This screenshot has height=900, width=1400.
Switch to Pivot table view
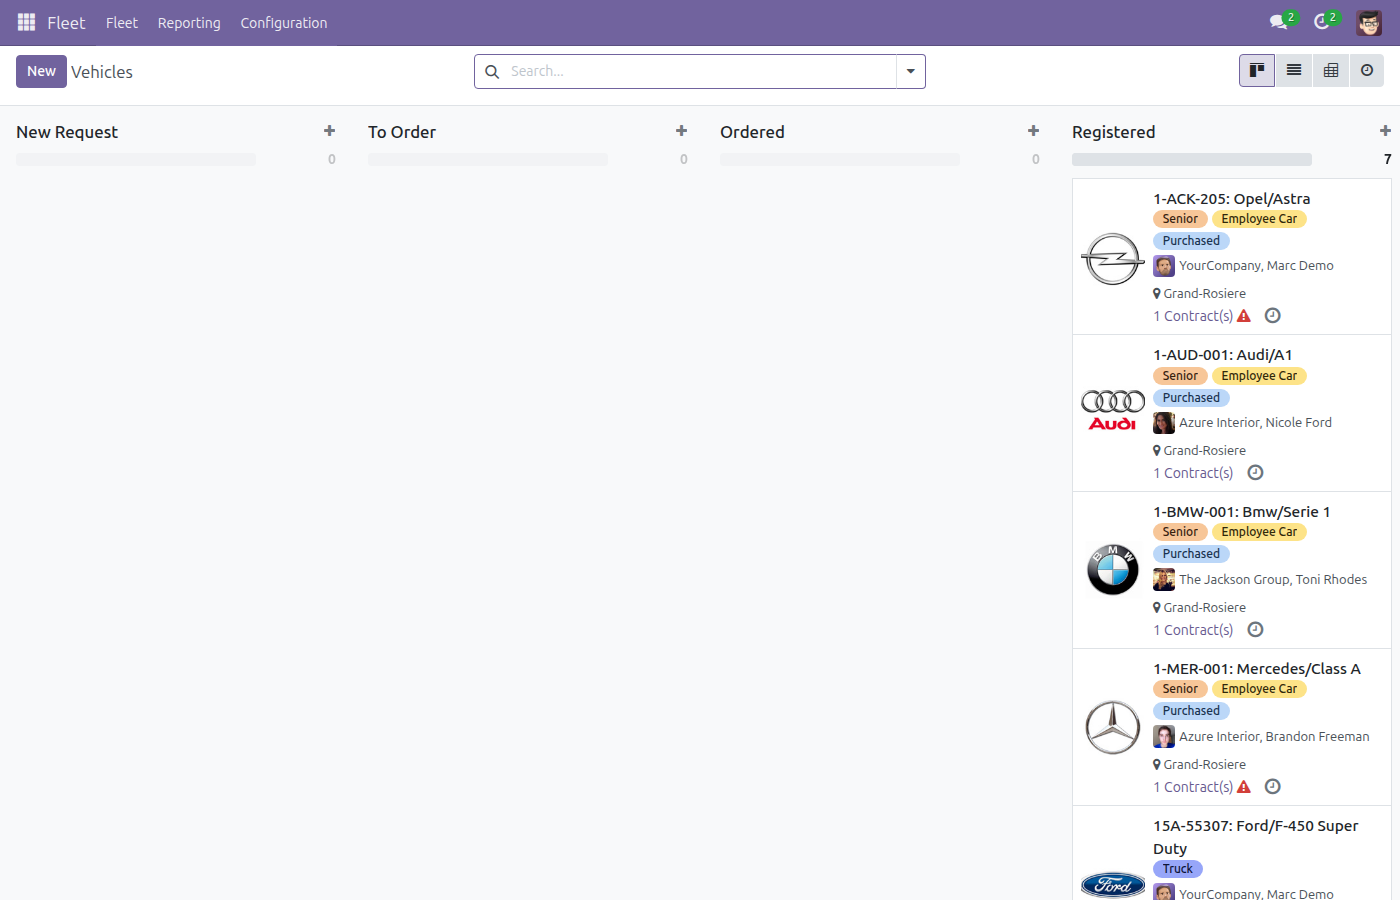click(x=1331, y=71)
